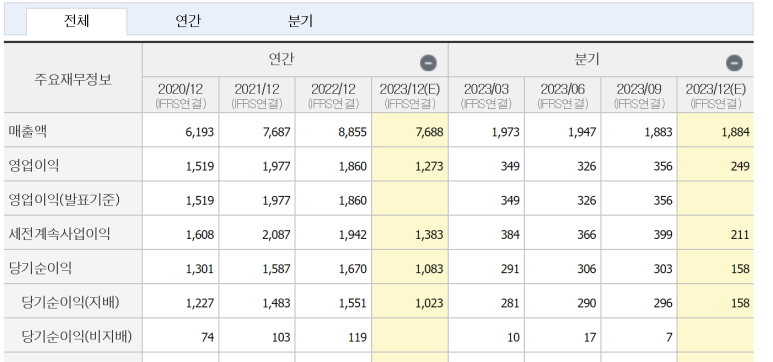The height and width of the screenshot is (362, 773).
Task: Select the 2020/12 annual column header
Action: 180,95
